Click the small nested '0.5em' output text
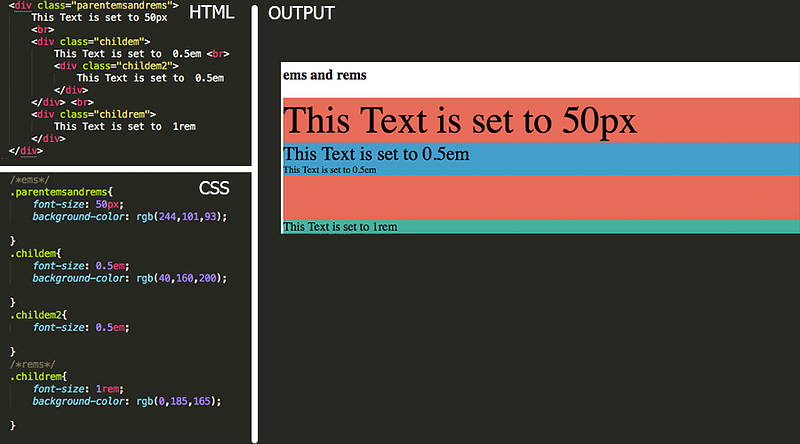 tap(330, 170)
